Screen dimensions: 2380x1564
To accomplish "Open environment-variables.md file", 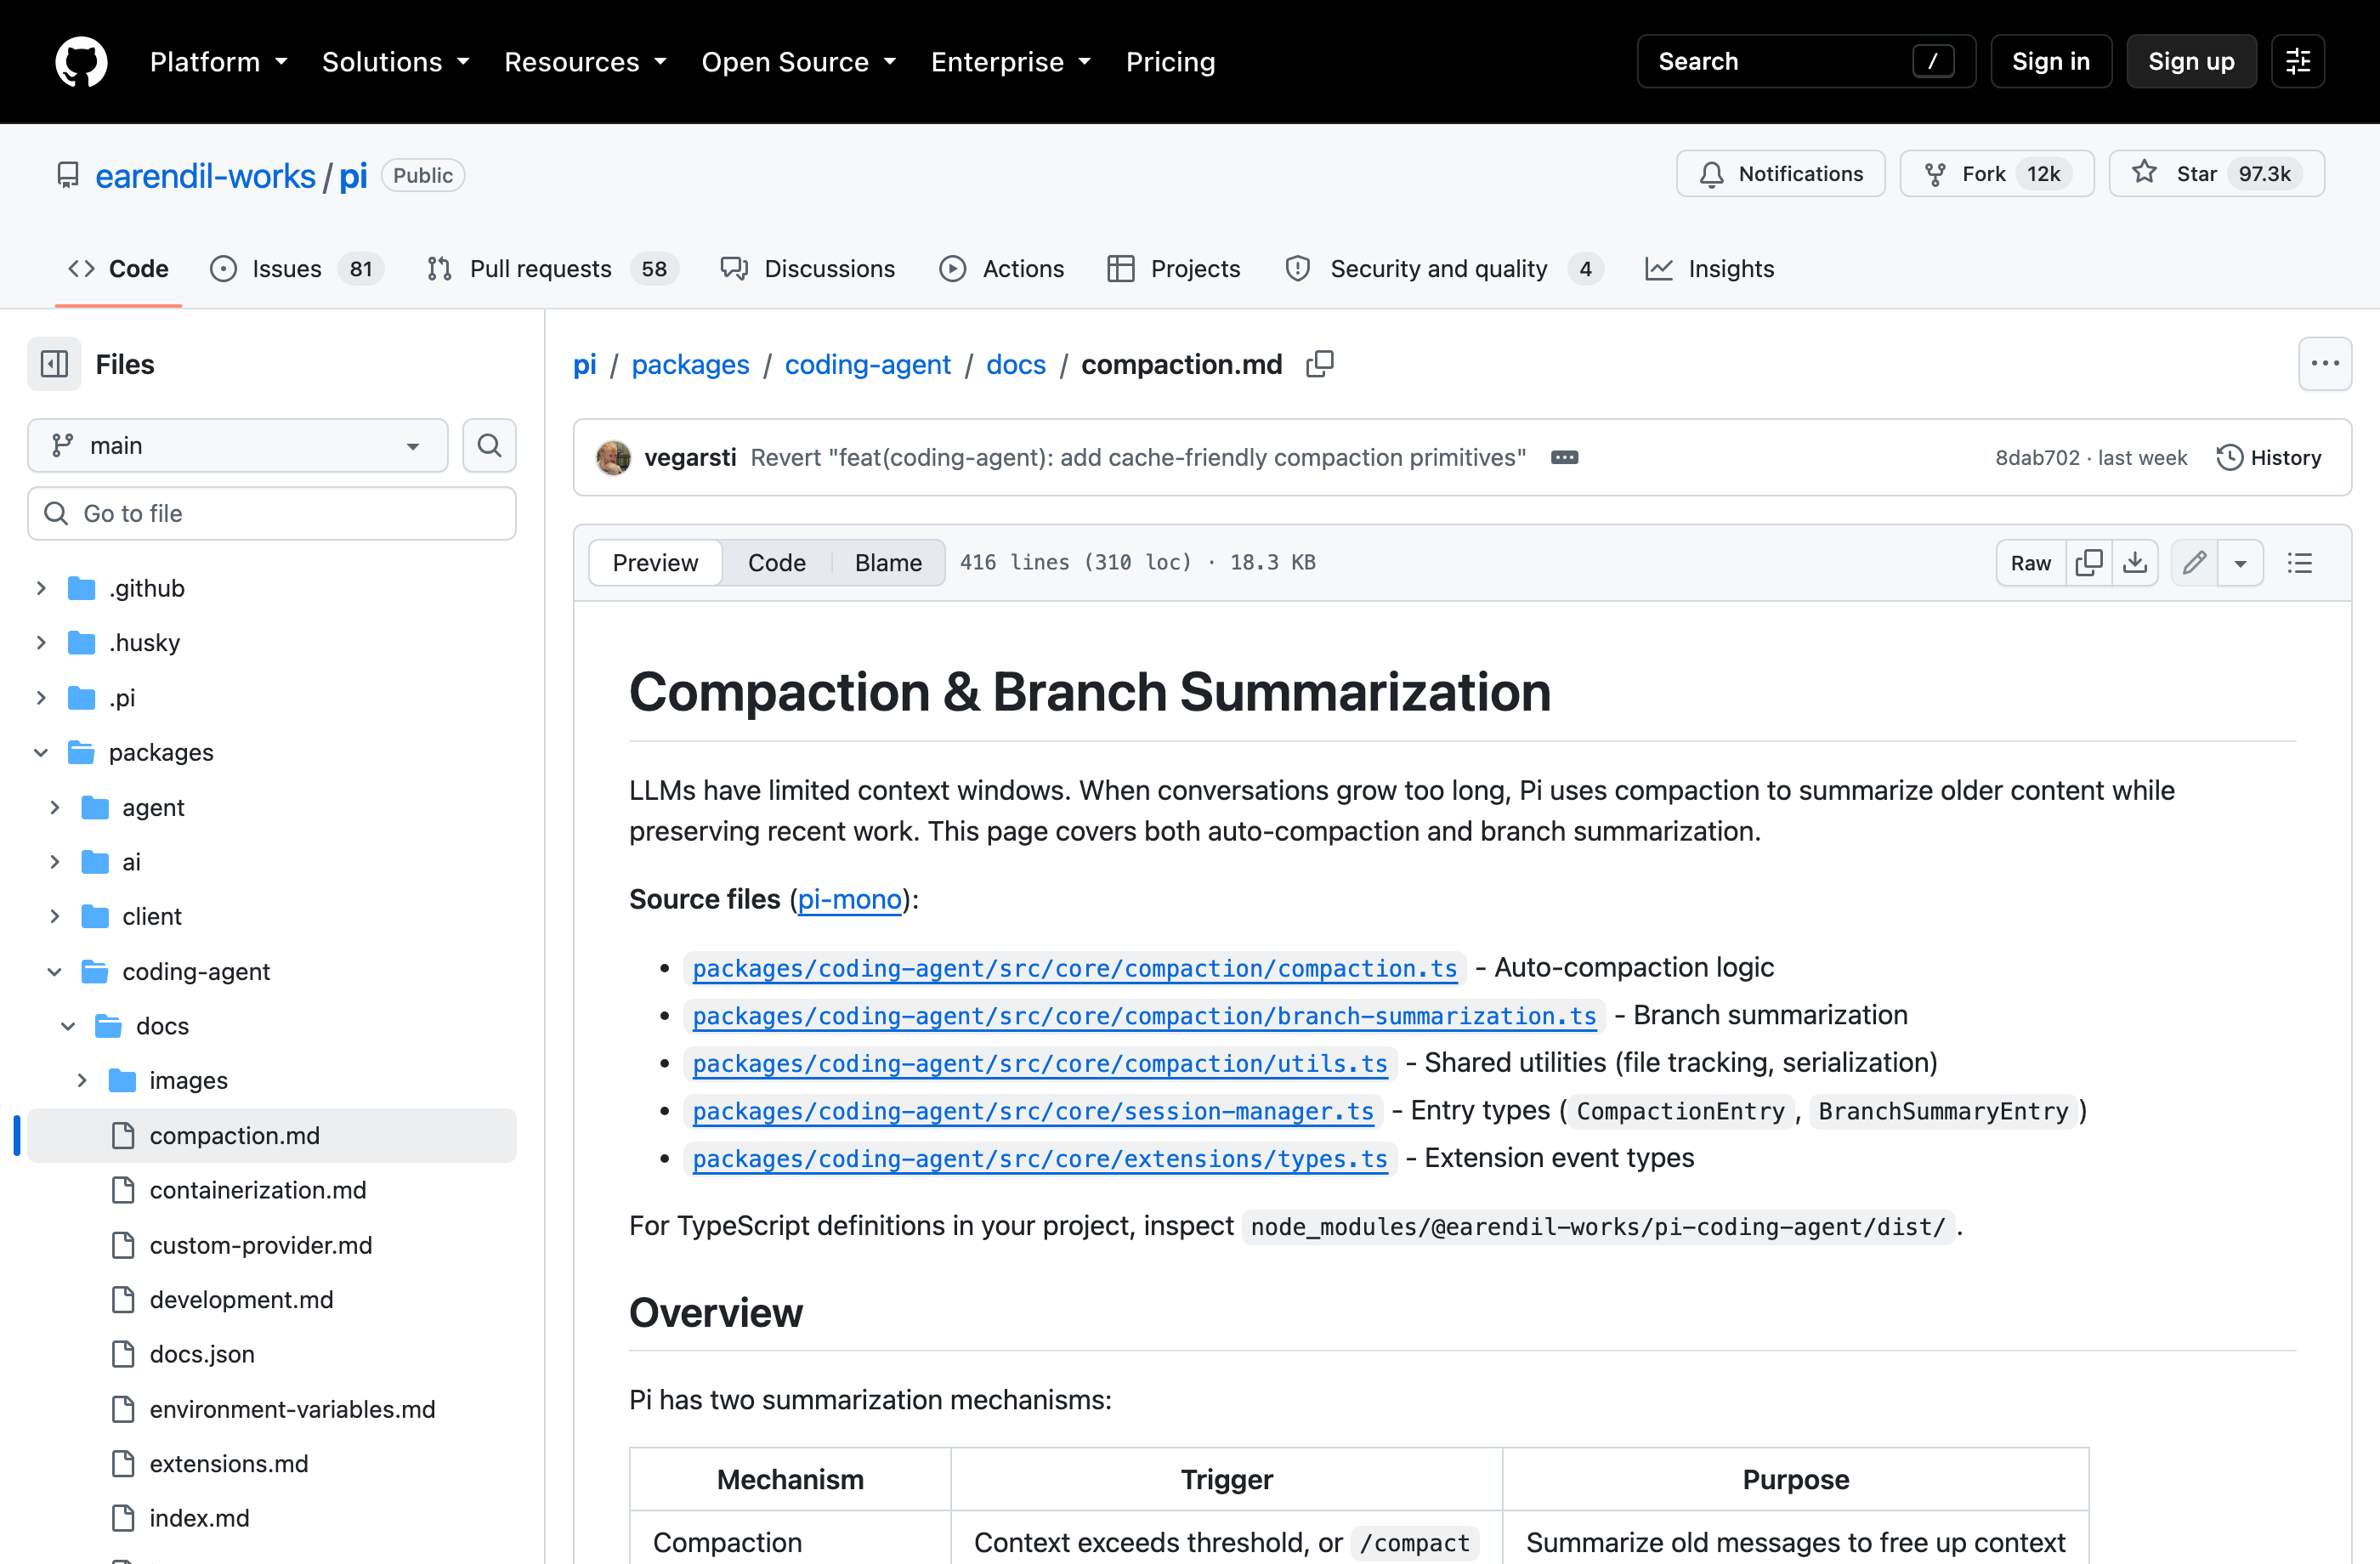I will [292, 1409].
